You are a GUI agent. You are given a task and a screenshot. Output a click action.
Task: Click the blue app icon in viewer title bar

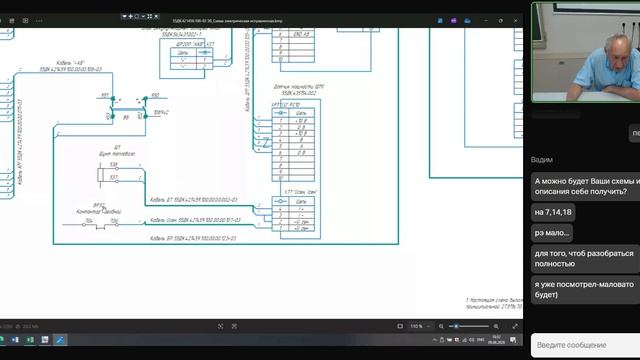440,20
